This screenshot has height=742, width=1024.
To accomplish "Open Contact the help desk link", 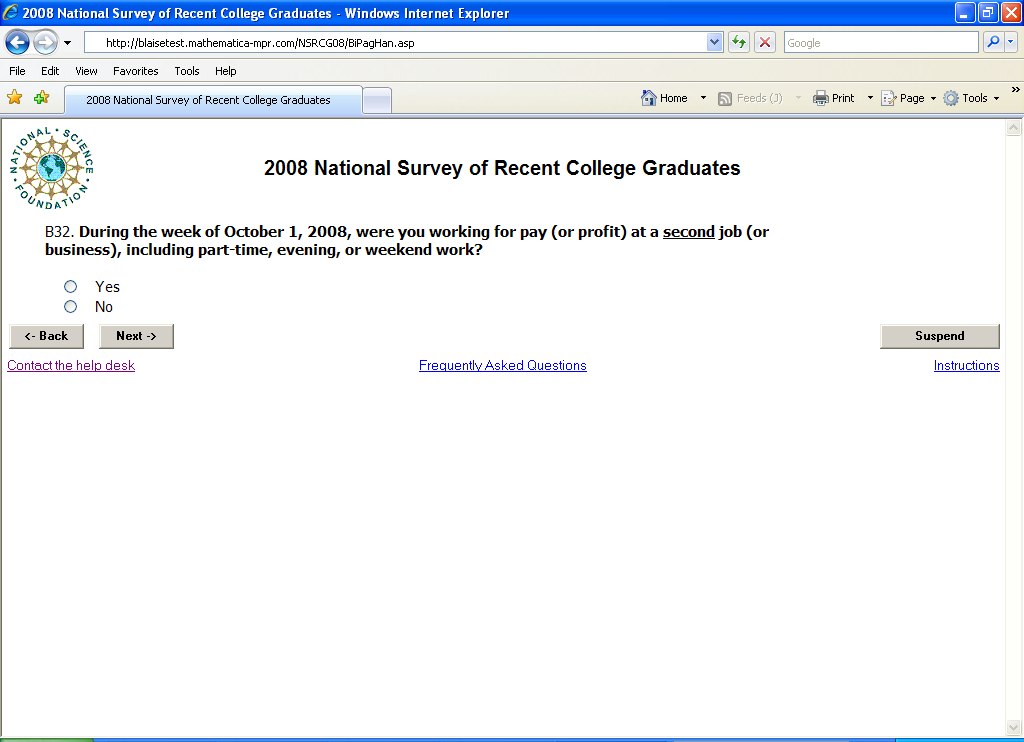I will coord(71,365).
